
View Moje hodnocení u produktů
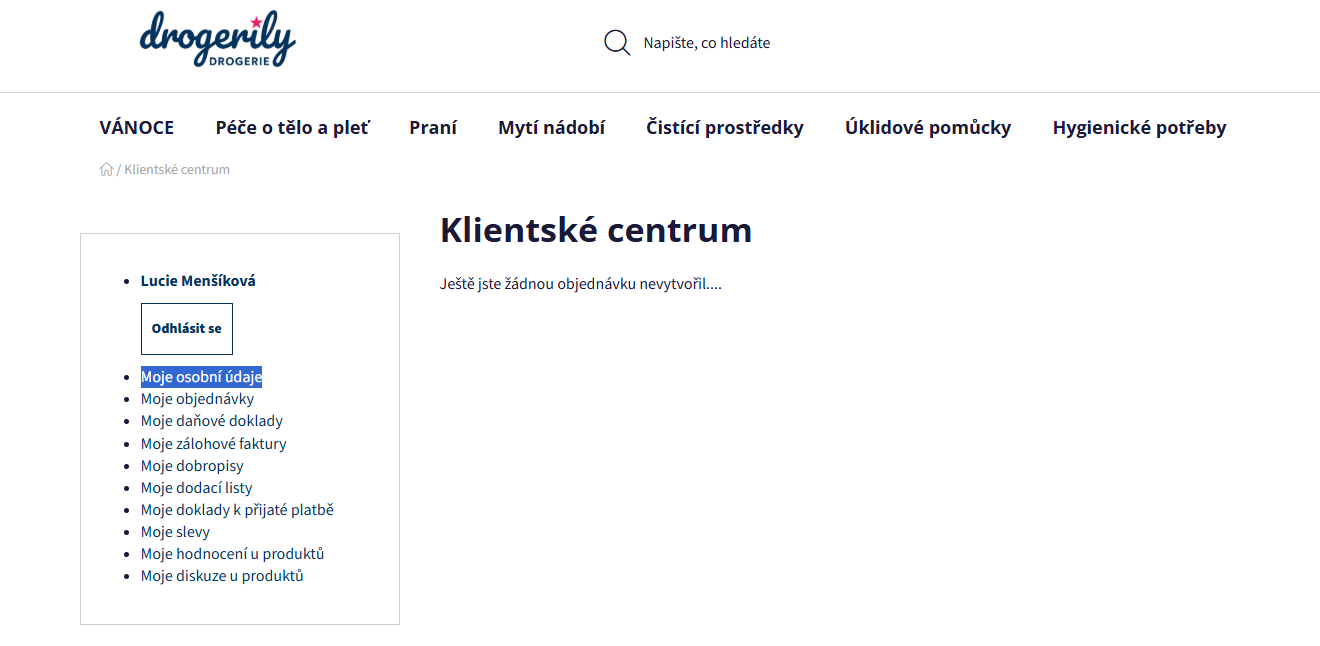232,554
